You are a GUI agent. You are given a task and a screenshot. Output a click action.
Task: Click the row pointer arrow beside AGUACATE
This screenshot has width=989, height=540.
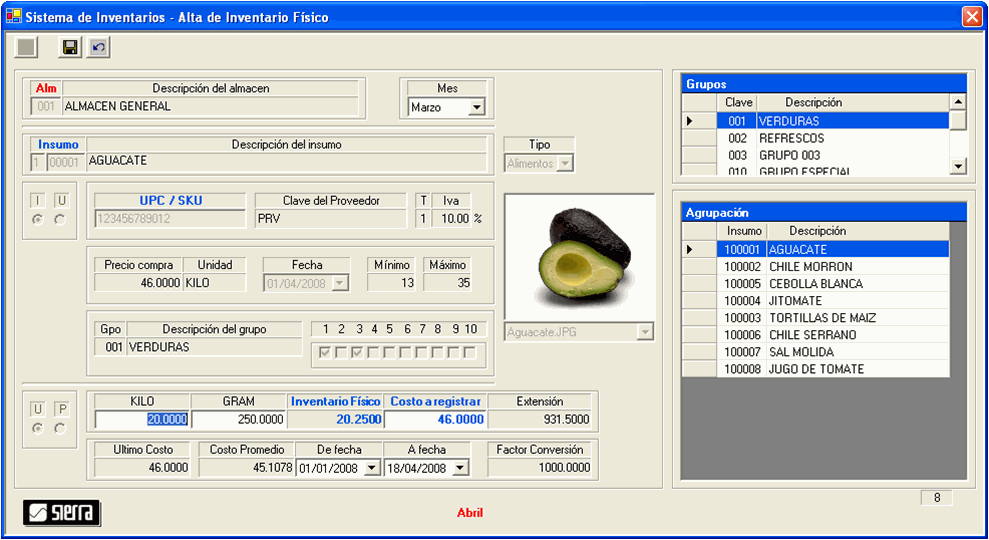coord(689,249)
